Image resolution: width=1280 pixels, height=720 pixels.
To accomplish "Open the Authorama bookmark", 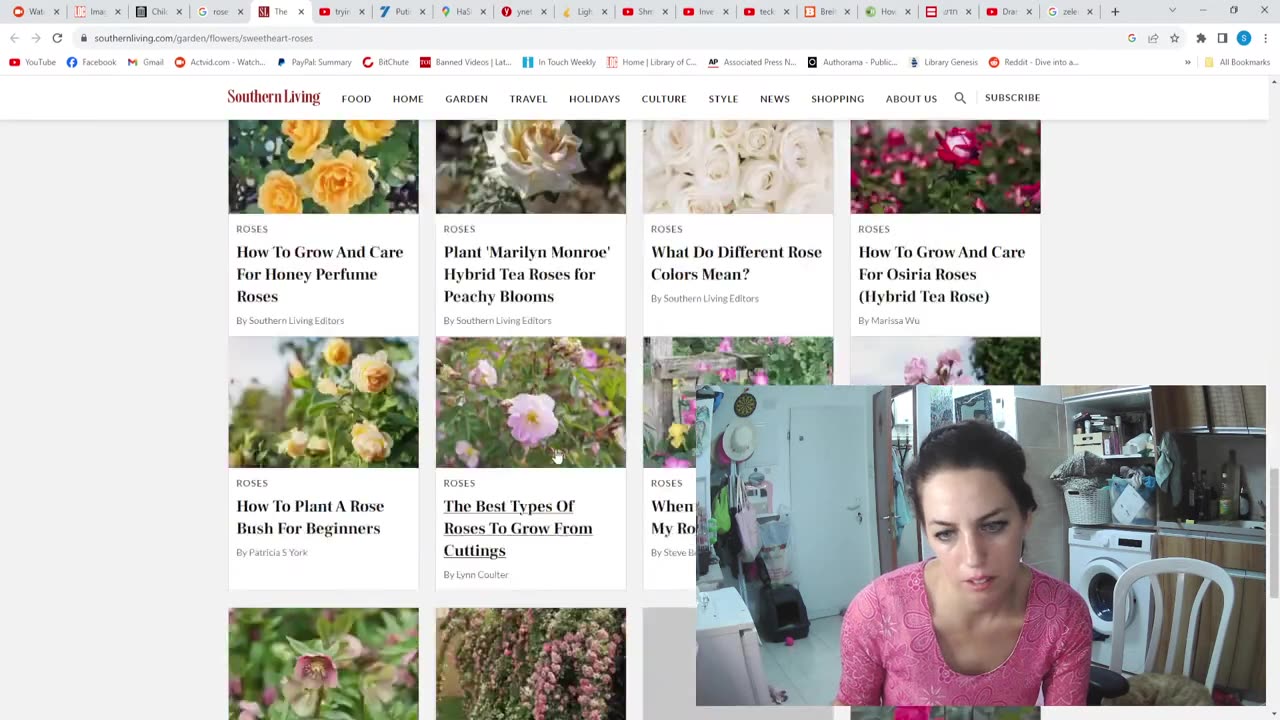I will tap(852, 62).
